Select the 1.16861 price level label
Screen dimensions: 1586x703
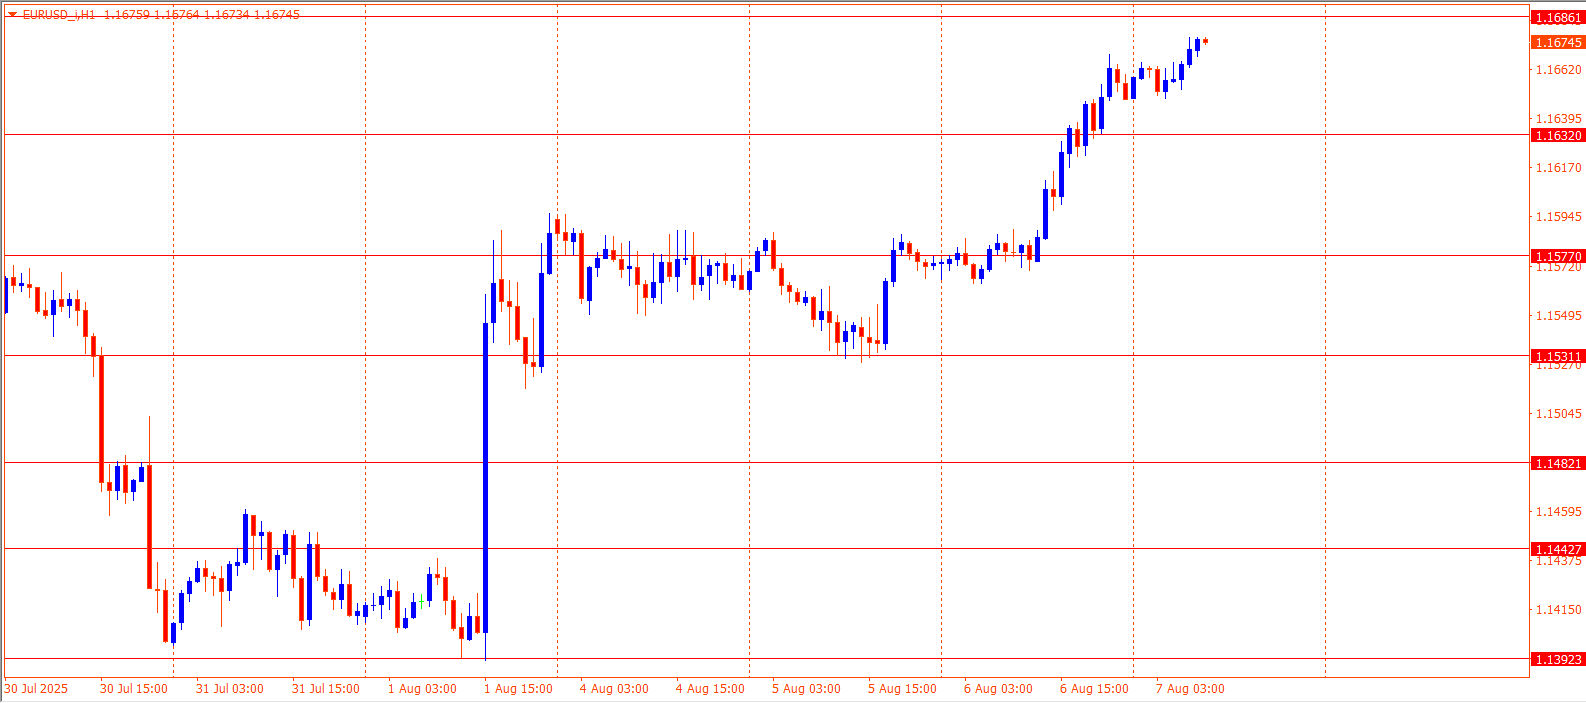1558,18
